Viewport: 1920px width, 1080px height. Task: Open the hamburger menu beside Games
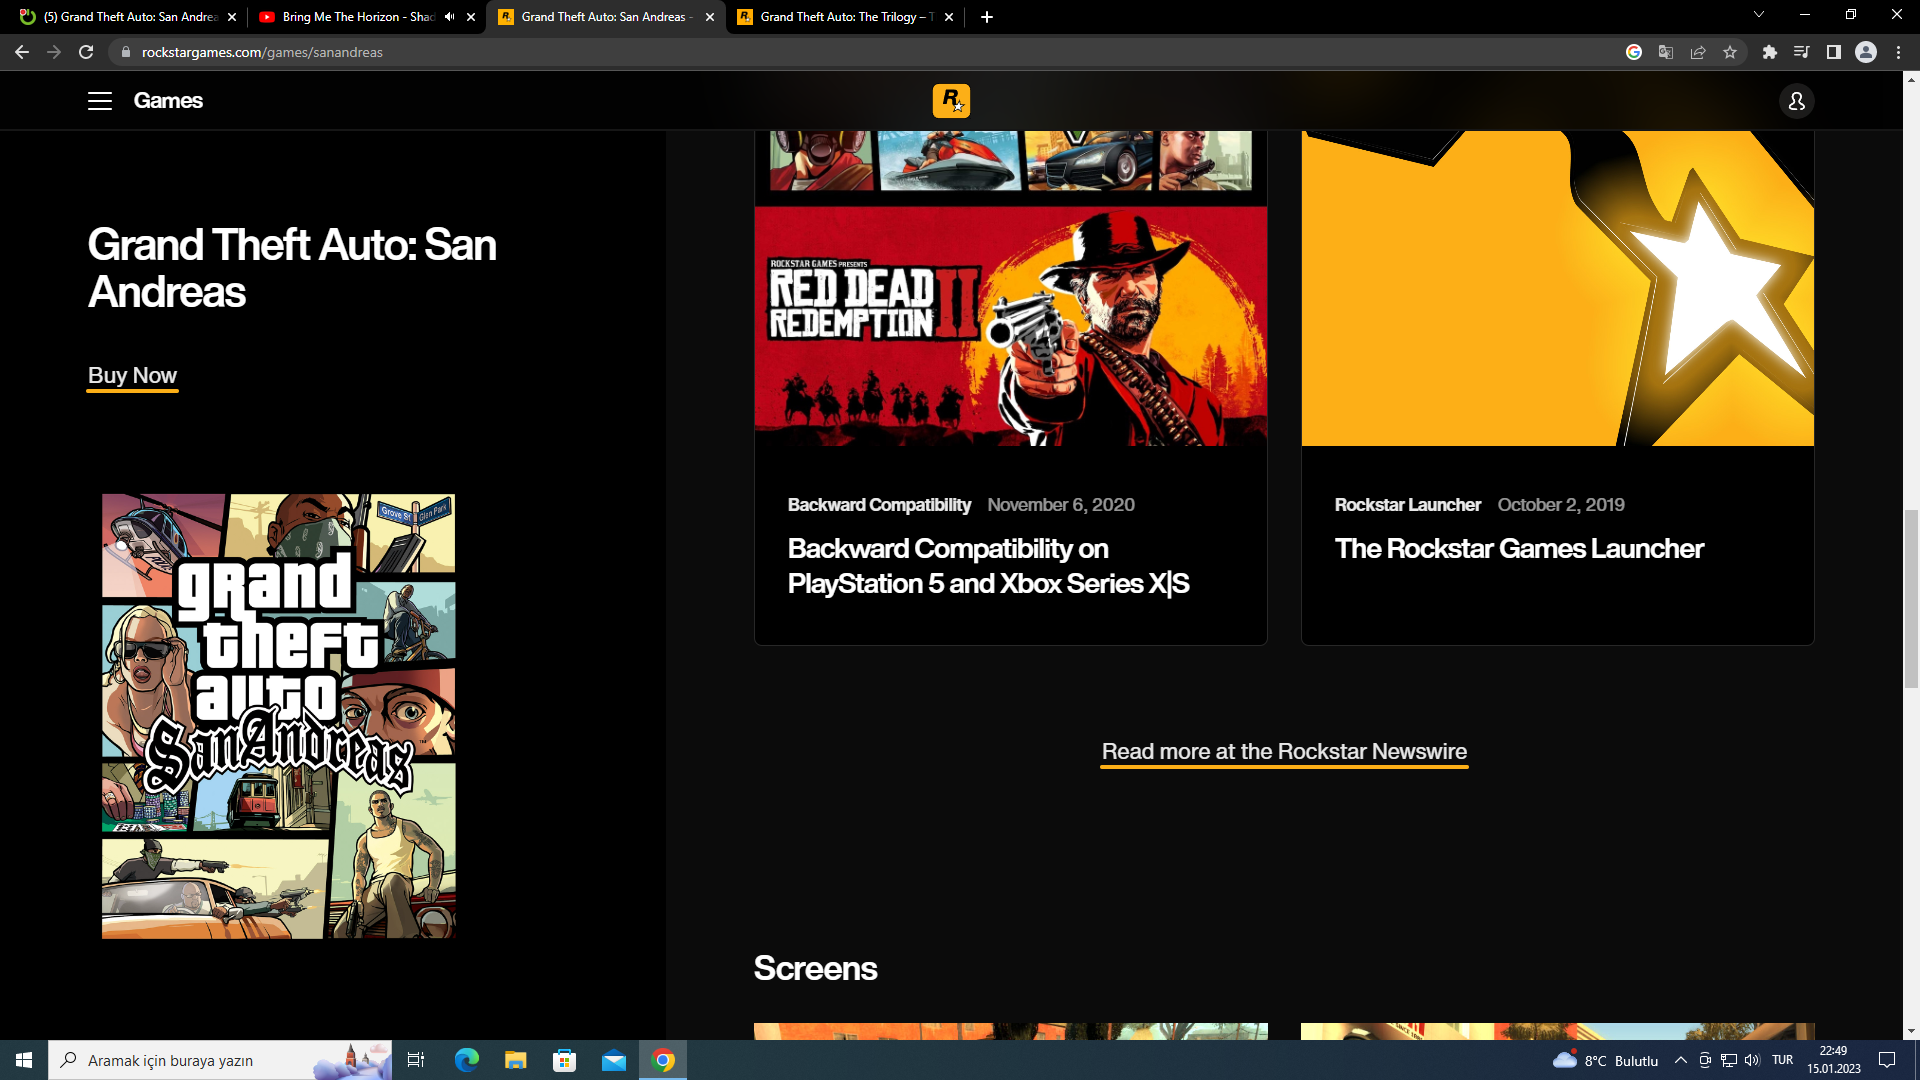click(99, 101)
